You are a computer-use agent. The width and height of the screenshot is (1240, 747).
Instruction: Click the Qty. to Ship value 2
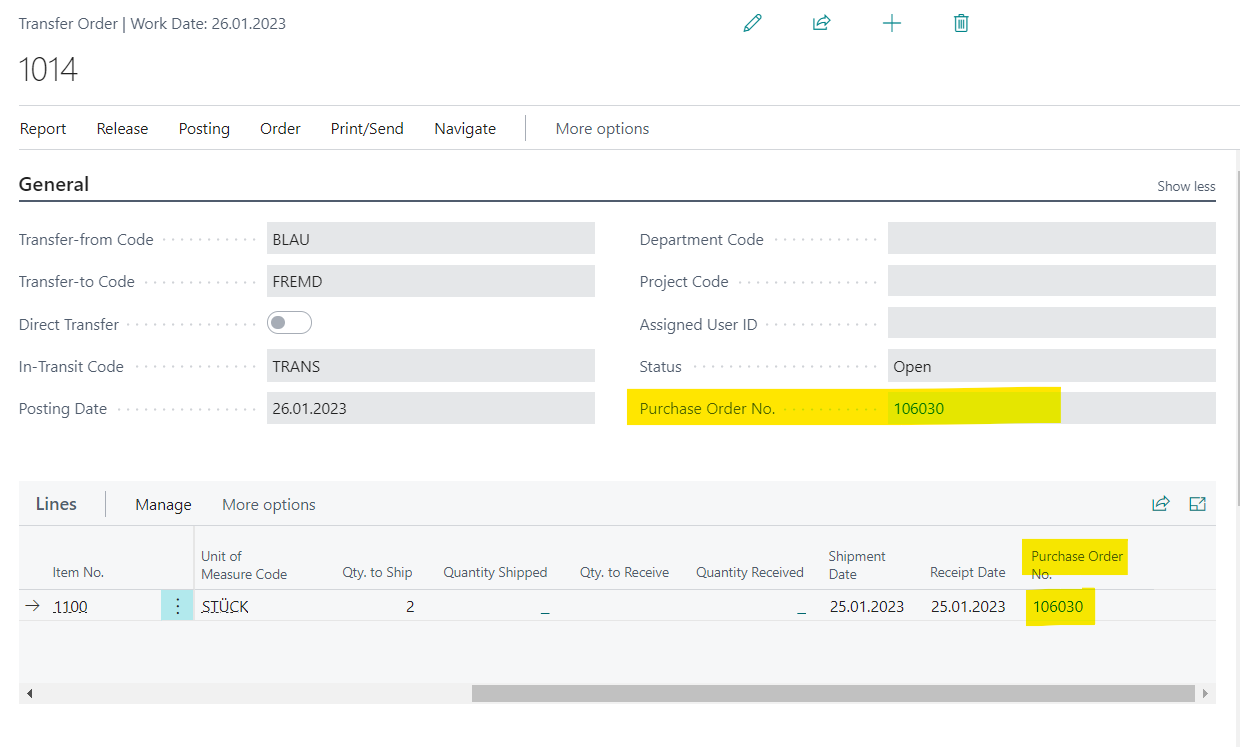410,606
